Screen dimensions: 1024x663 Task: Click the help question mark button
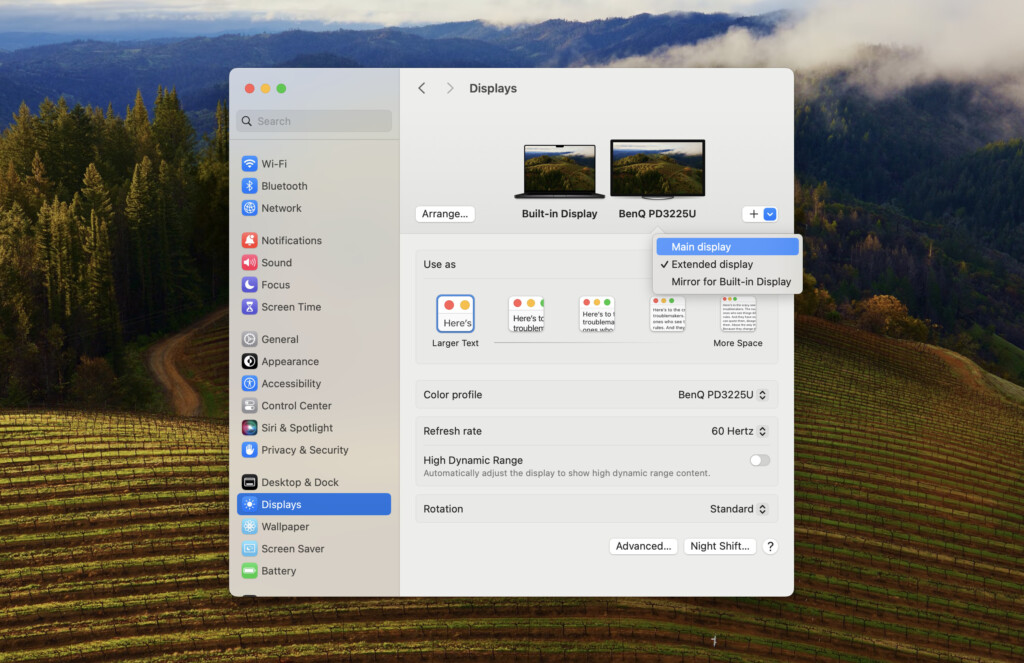pyautogui.click(x=771, y=547)
